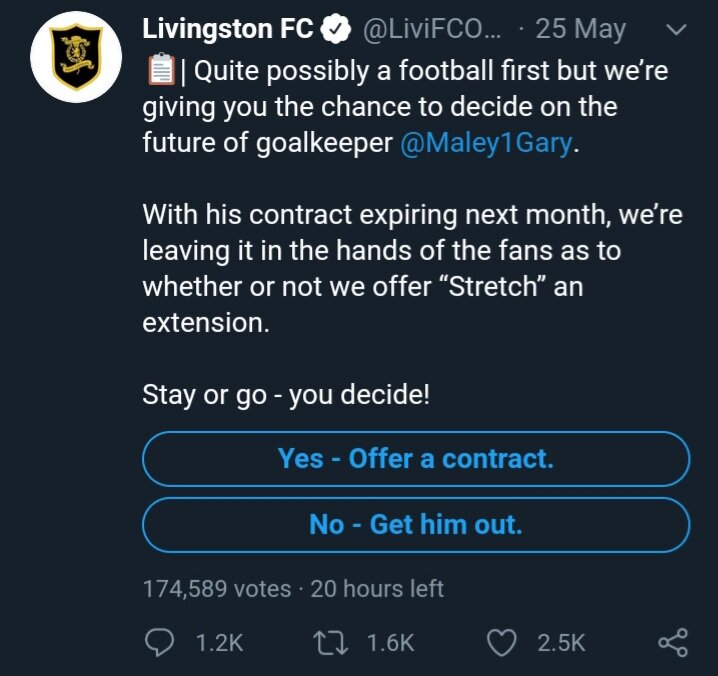Click the tweet text body

pos(412,232)
